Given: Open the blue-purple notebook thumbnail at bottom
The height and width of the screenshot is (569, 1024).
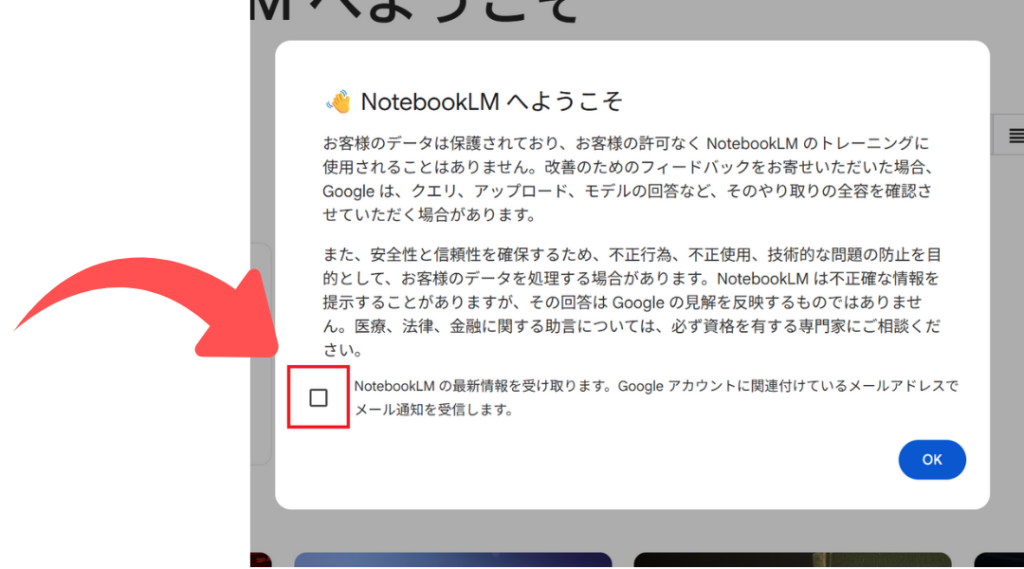Looking at the screenshot, I should pyautogui.click(x=452, y=560).
